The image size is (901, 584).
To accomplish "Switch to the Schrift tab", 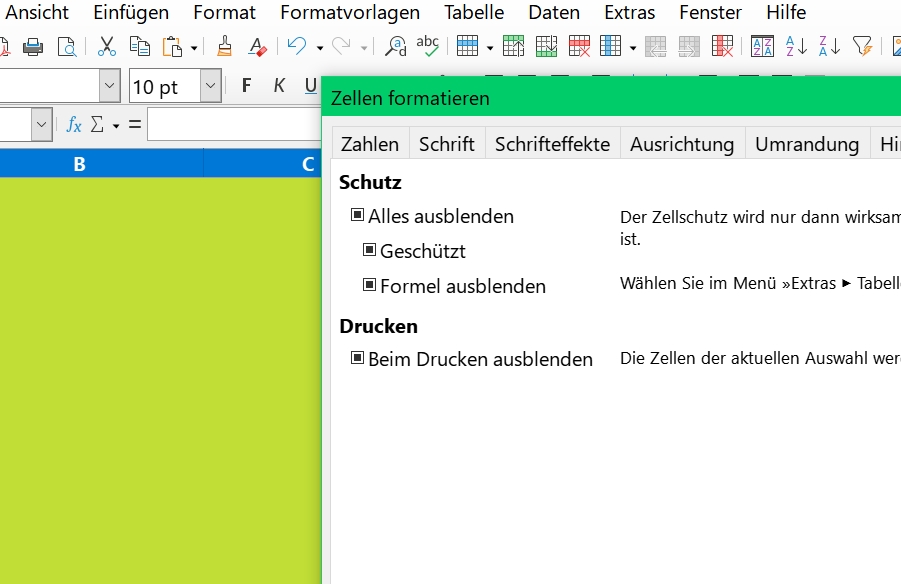I will 447,144.
